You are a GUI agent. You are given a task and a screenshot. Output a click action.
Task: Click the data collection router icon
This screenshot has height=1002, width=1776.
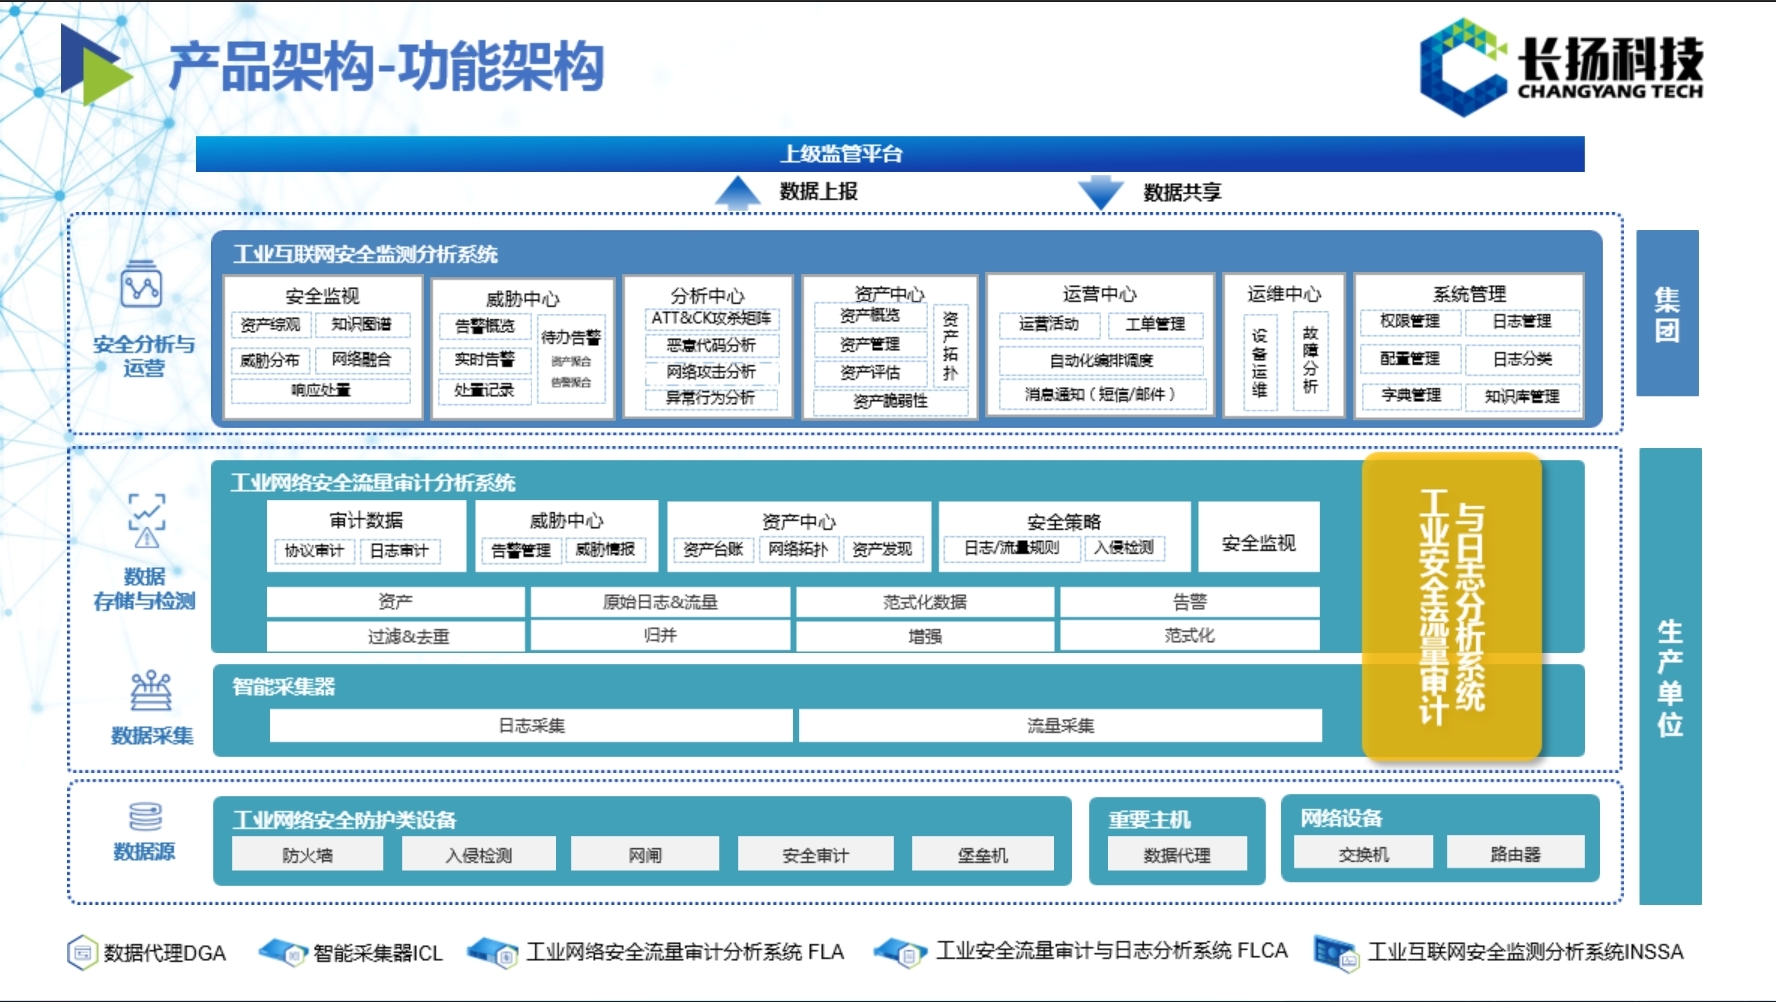click(x=151, y=690)
